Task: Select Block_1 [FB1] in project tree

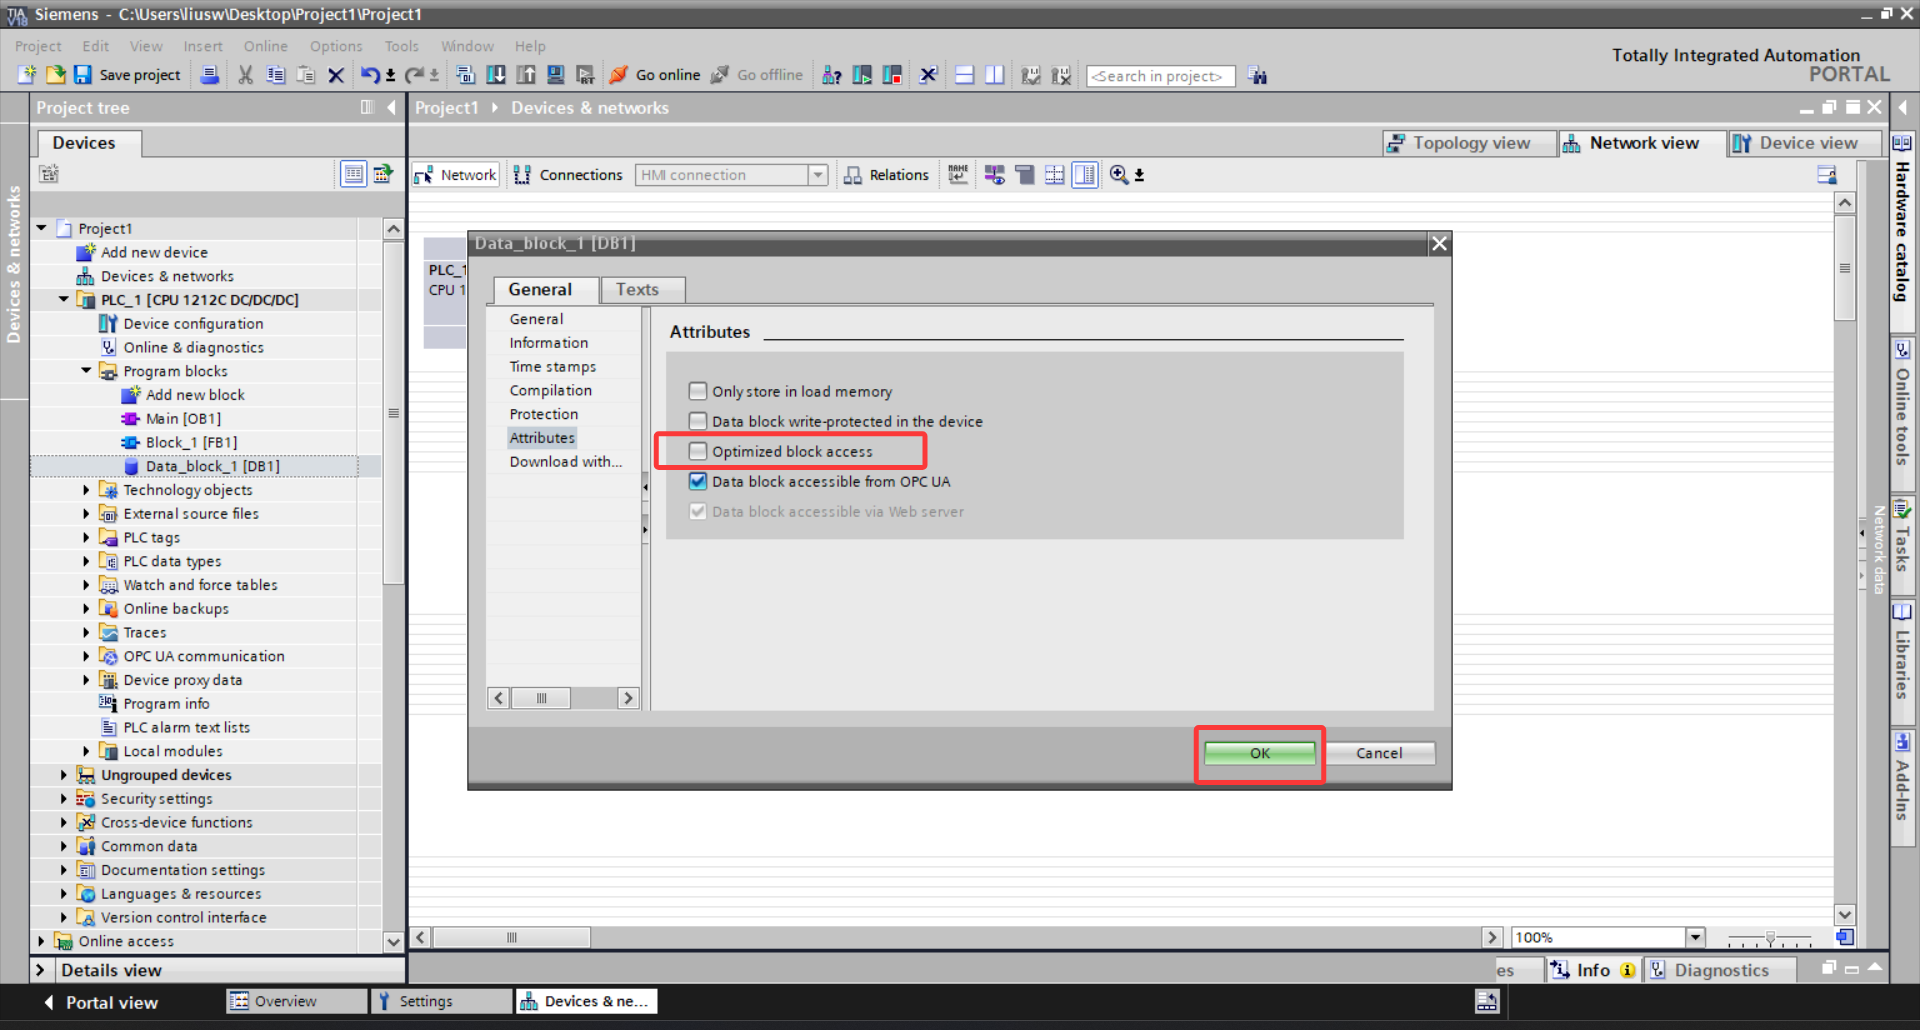Action: click(x=191, y=442)
